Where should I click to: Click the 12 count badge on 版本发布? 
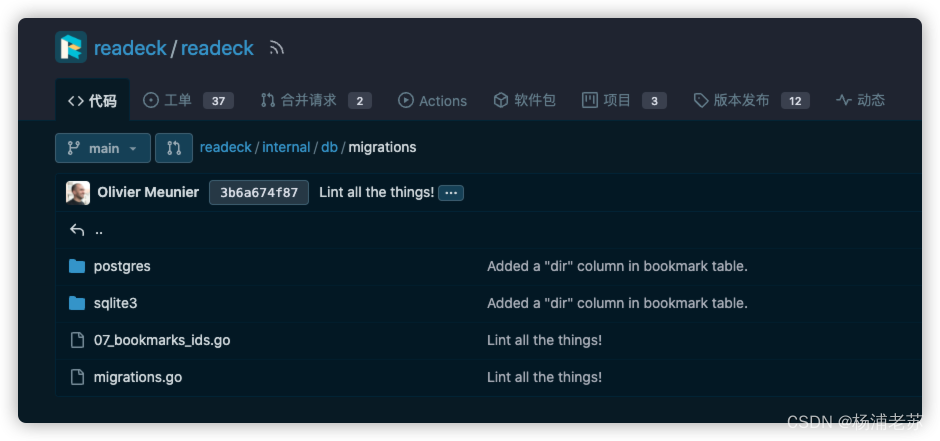[795, 101]
